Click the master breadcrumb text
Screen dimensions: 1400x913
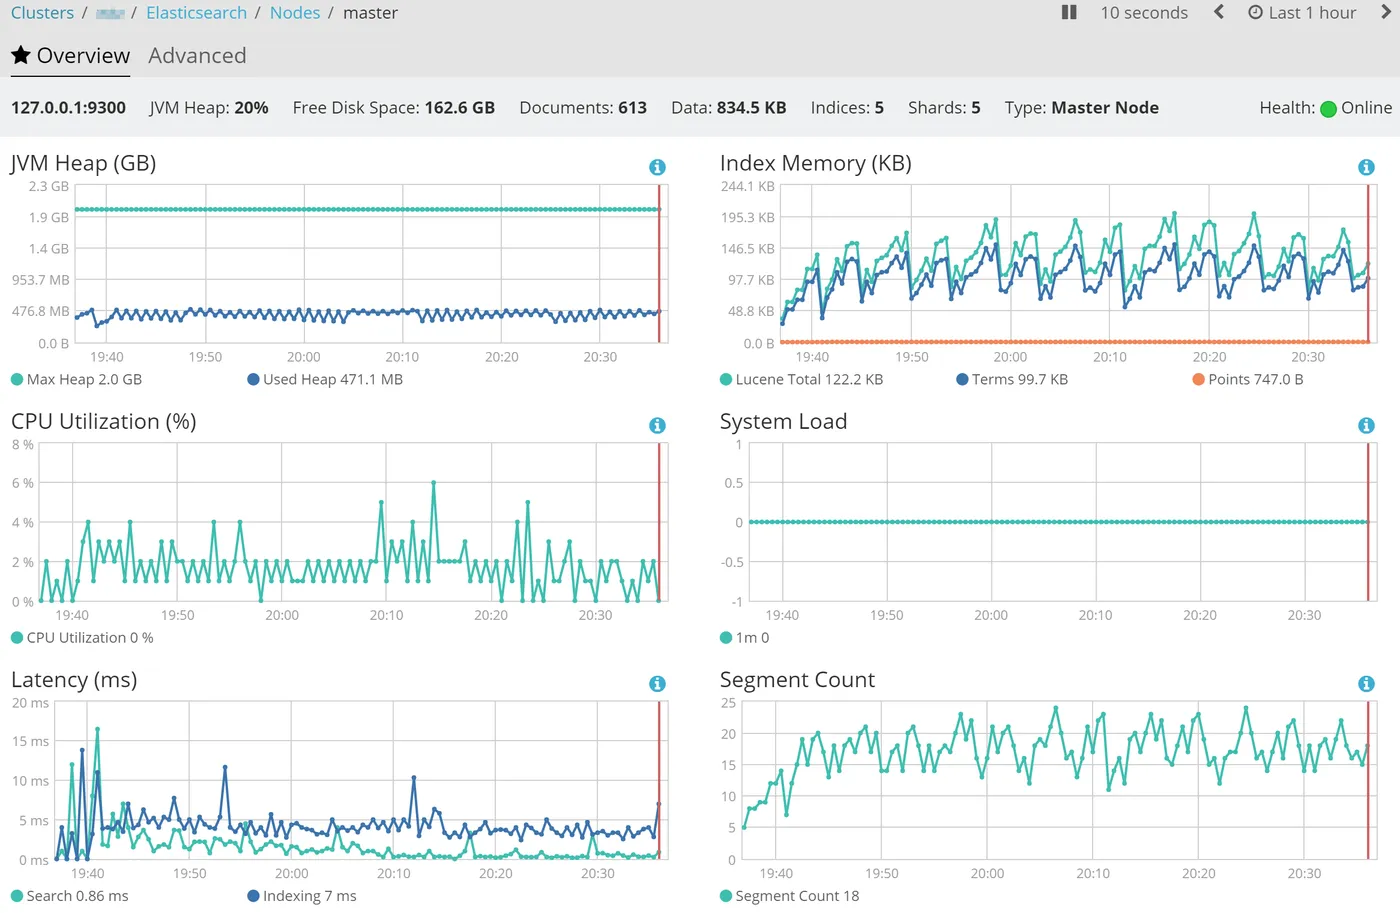370,12
